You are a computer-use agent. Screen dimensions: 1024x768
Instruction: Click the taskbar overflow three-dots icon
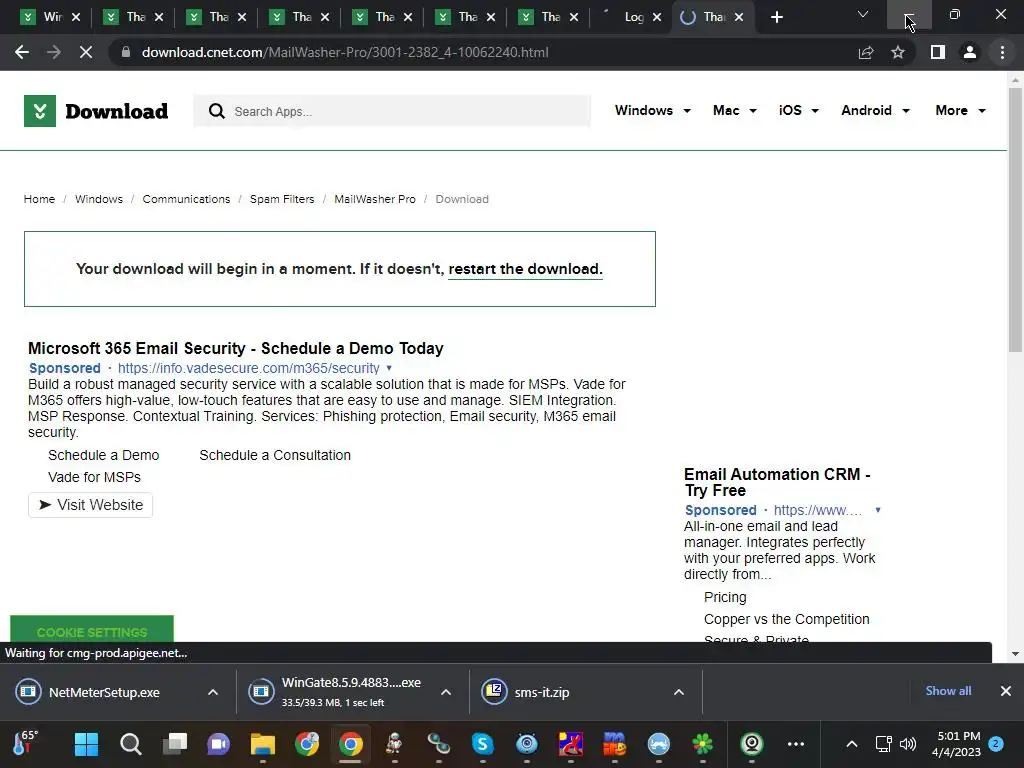click(795, 744)
